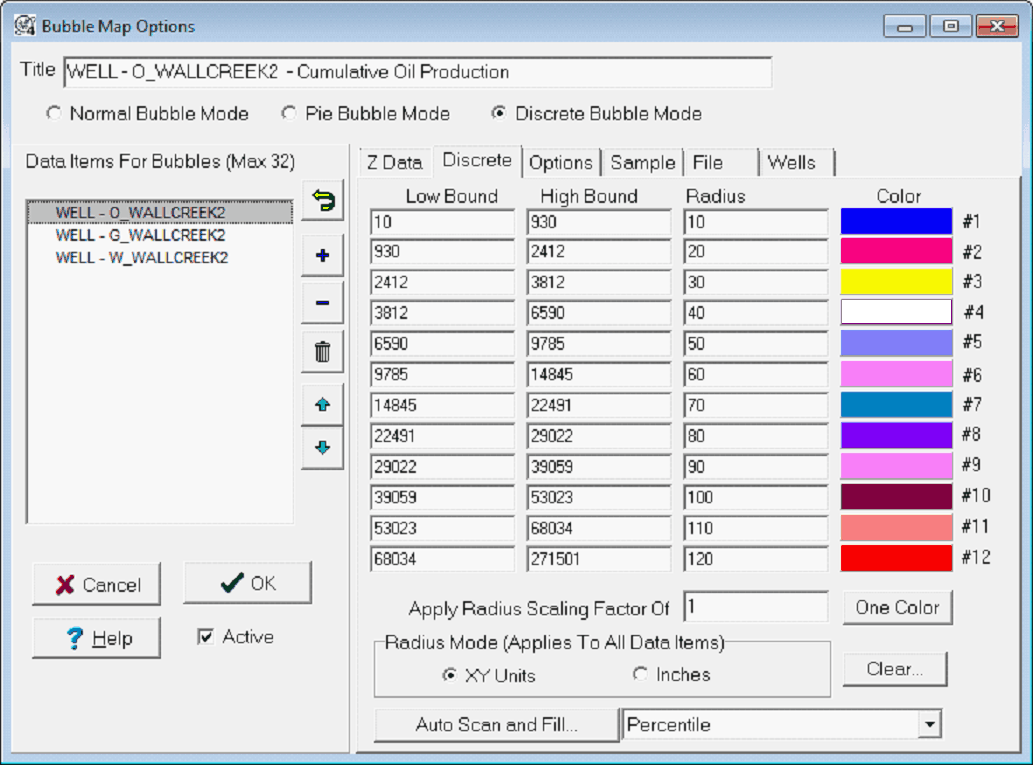Select Pie Bubble Mode radio button
This screenshot has height=766, width=1034.
click(289, 113)
